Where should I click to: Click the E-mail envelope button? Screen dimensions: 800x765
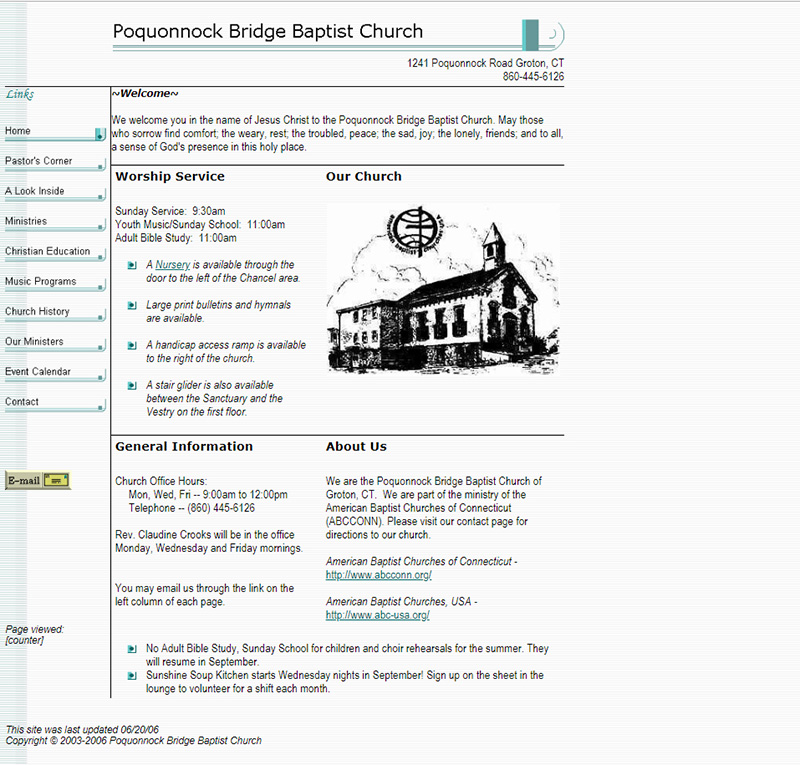coord(38,481)
